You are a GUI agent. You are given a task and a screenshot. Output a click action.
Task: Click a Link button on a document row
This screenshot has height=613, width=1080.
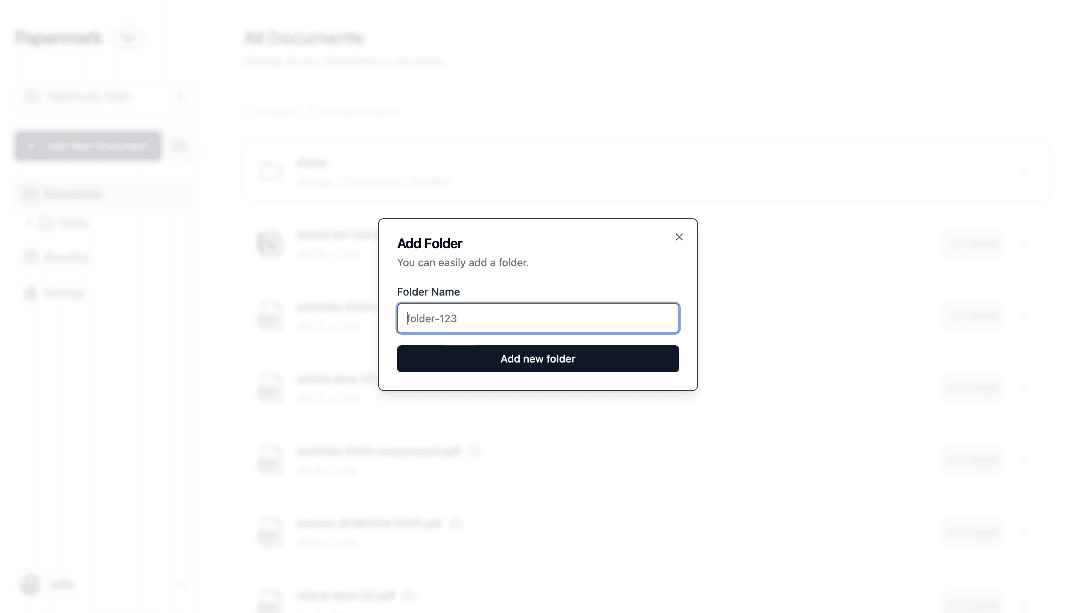[971, 243]
